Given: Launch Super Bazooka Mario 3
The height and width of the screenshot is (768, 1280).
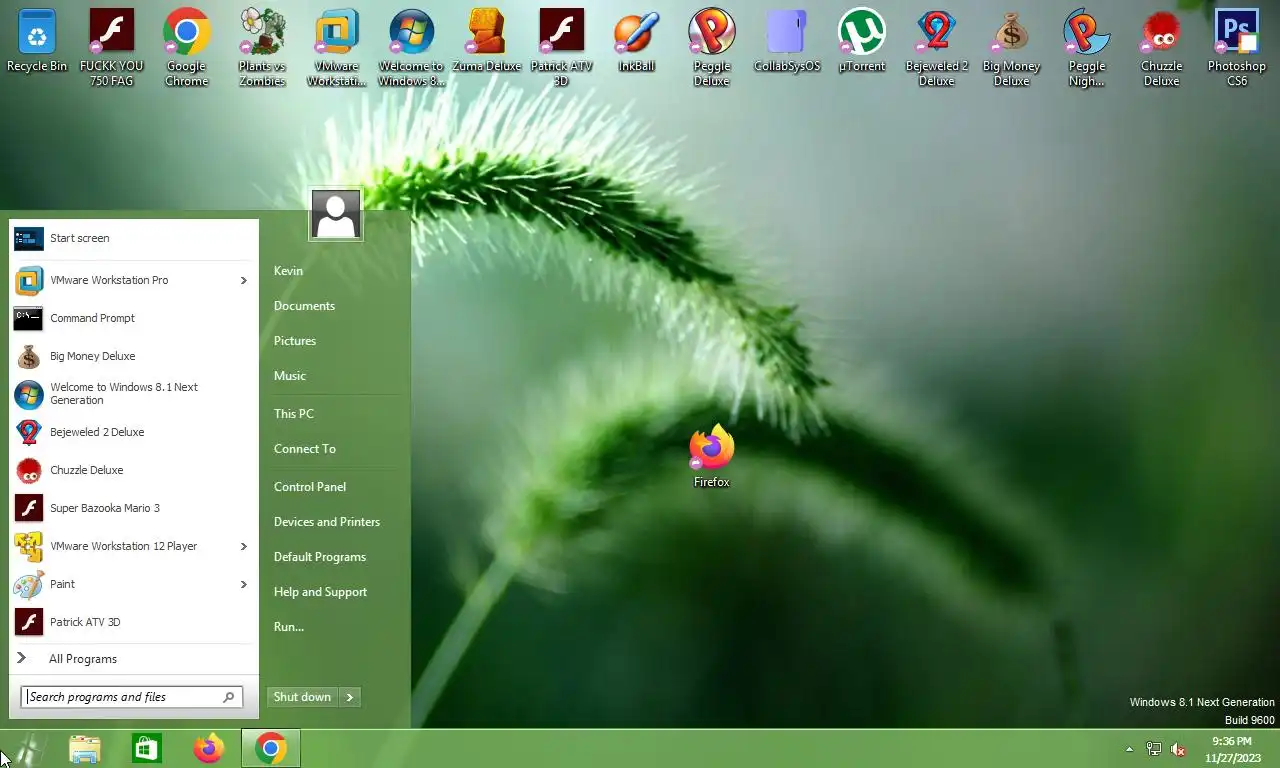Looking at the screenshot, I should point(134,508).
